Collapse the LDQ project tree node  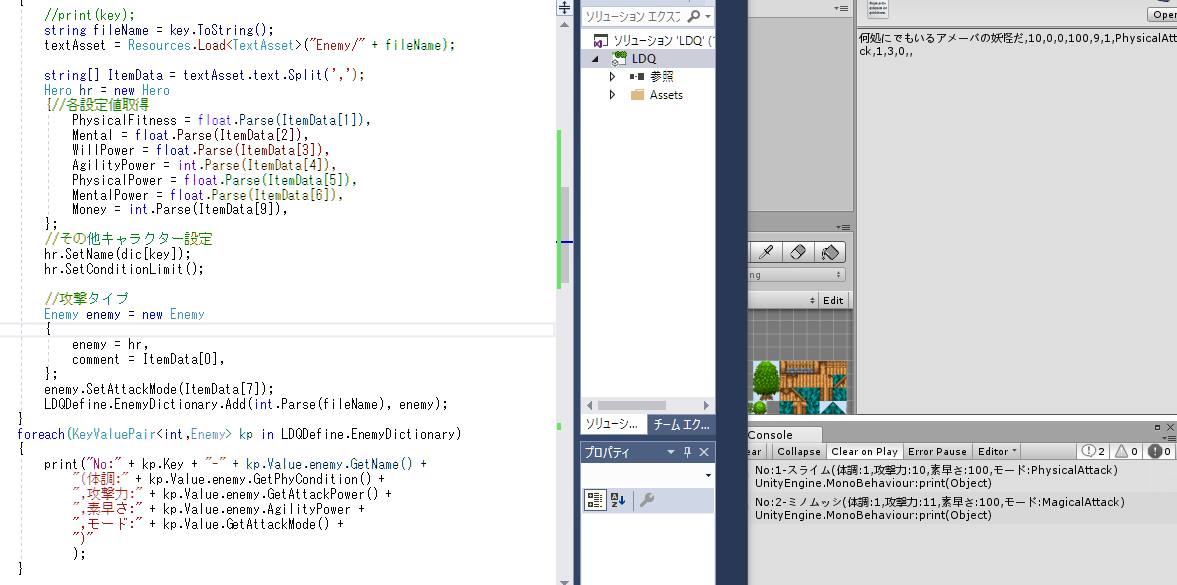point(596,59)
